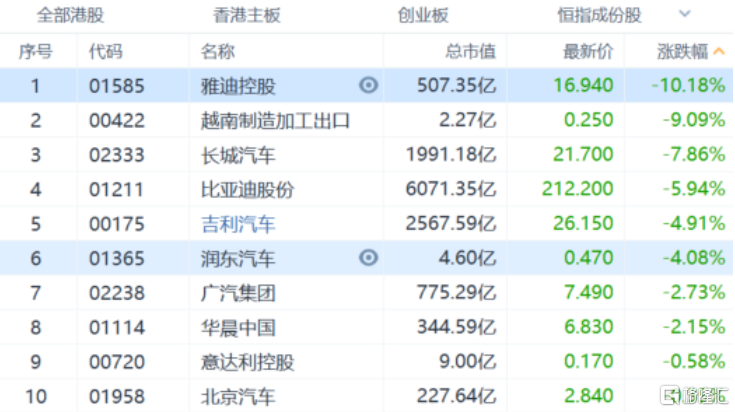The image size is (735, 412).
Task: Click 华晨中国 in the list
Action: pyautogui.click(x=237, y=327)
